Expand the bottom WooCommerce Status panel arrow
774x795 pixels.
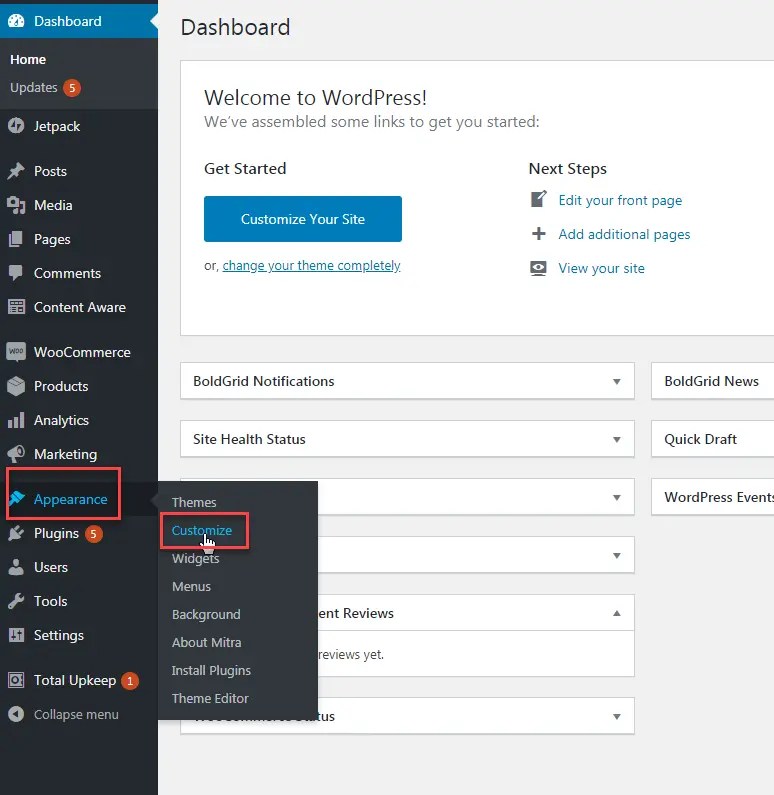pyautogui.click(x=617, y=716)
